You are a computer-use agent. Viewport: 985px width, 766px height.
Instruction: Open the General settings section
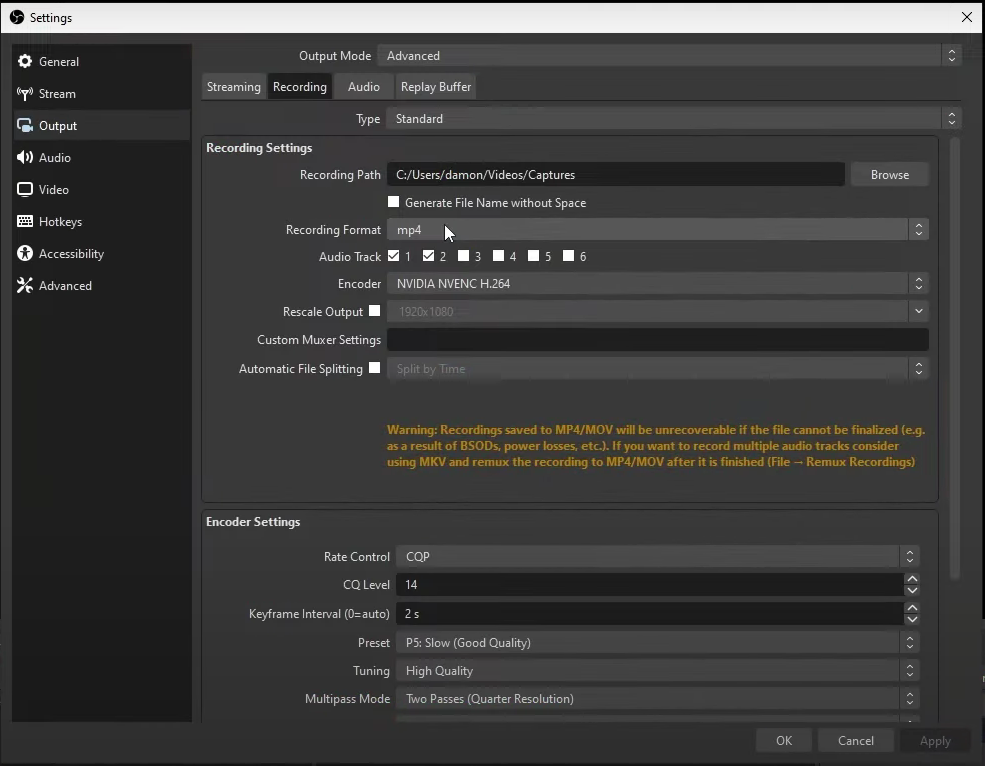click(58, 61)
